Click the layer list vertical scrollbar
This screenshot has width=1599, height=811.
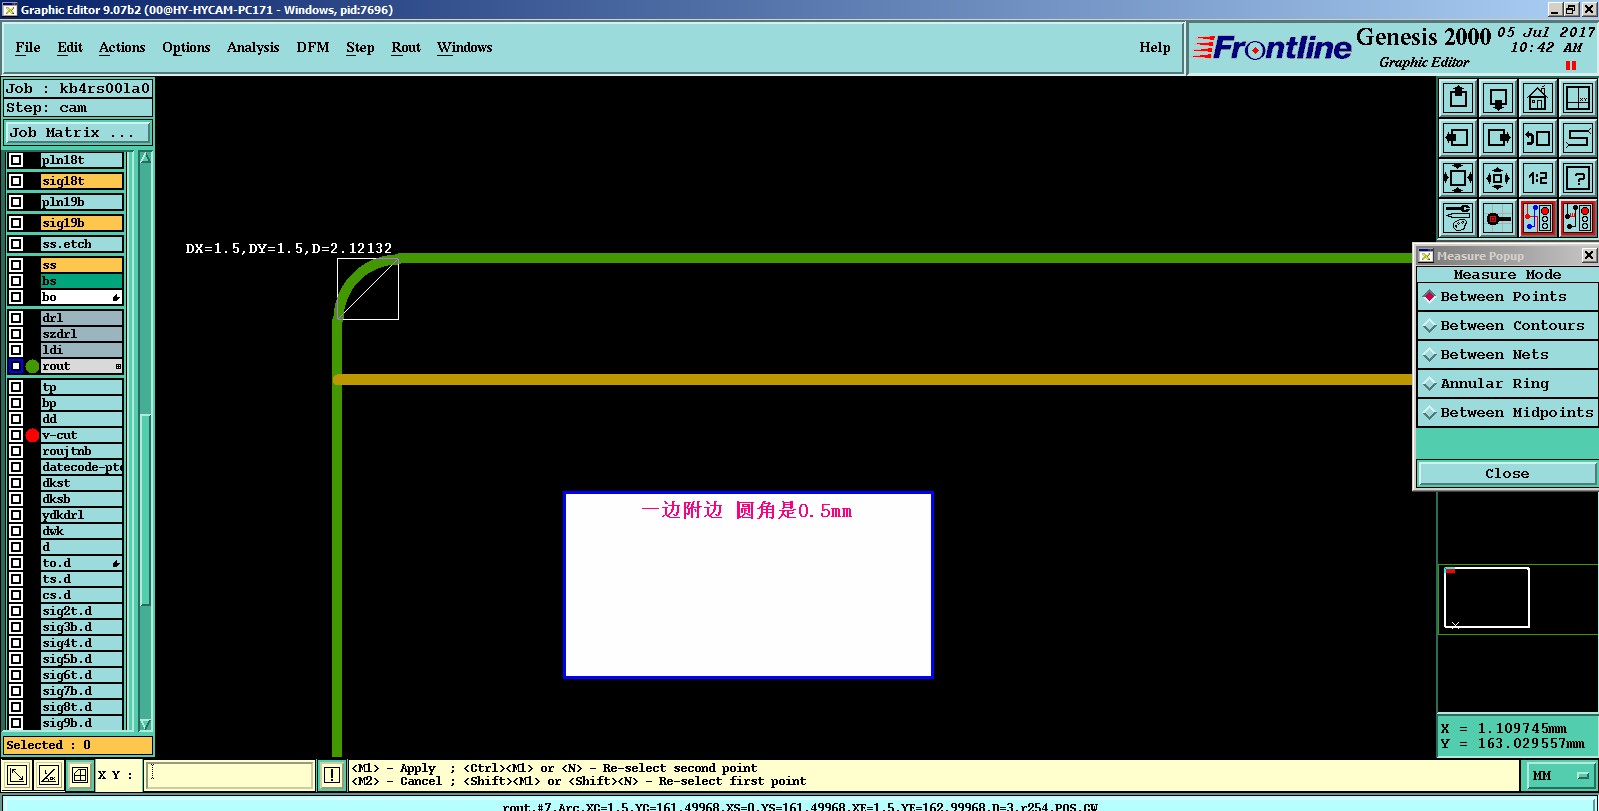145,510
